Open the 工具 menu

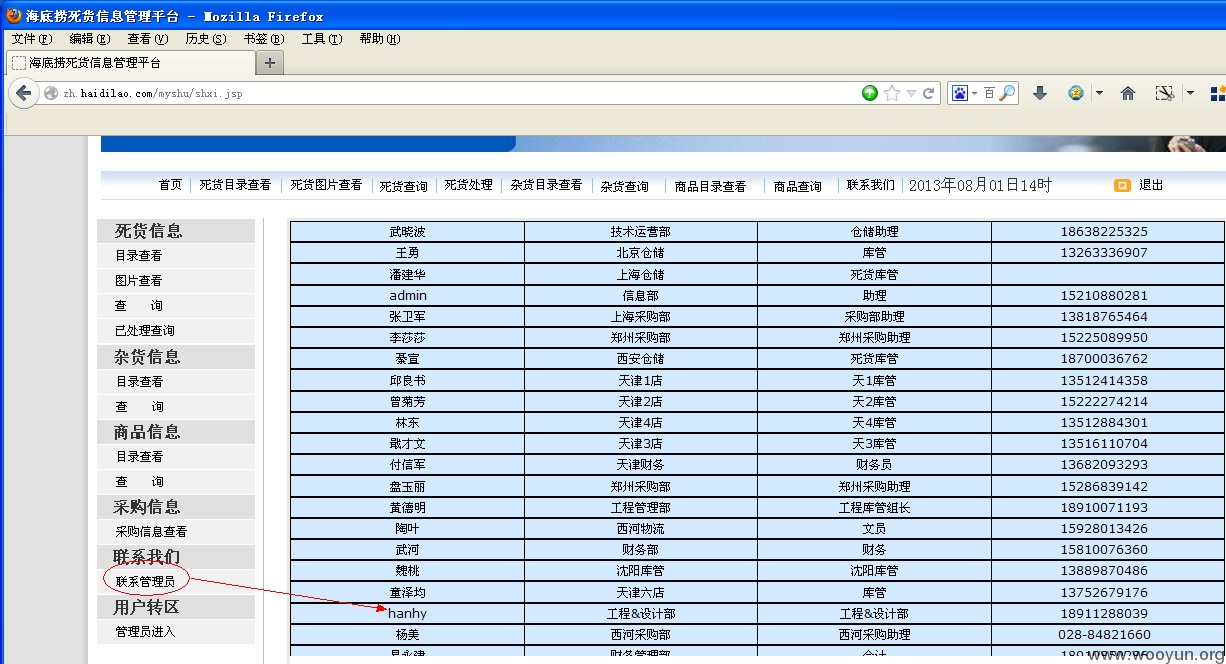click(321, 39)
